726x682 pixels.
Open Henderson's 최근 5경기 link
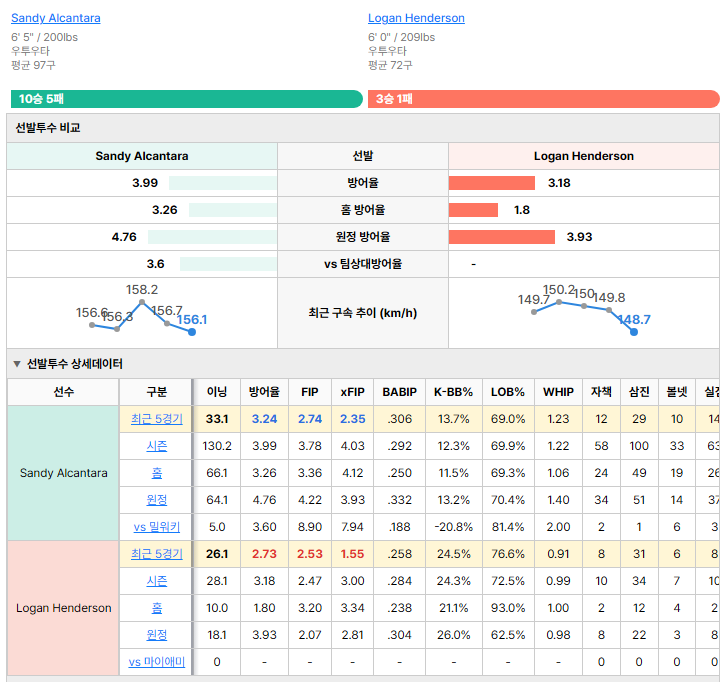156,554
